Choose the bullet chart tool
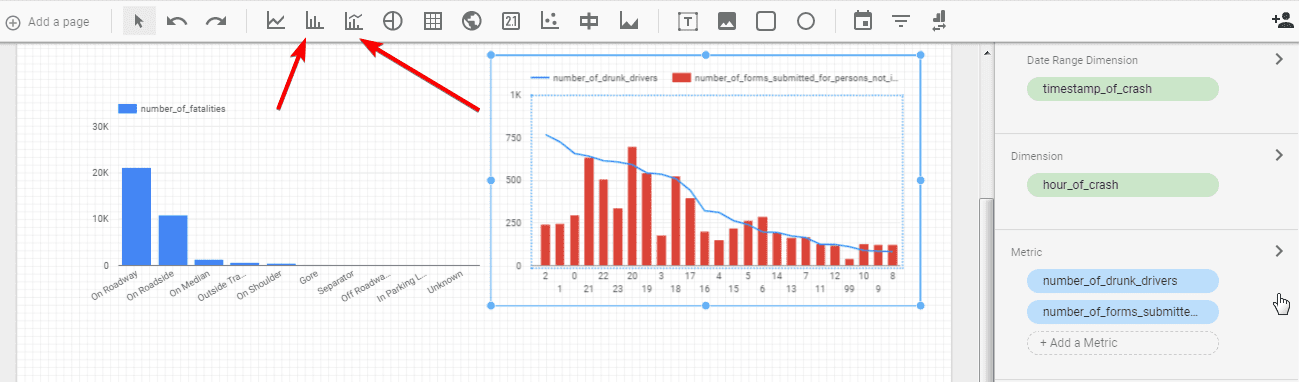1299x382 pixels. (x=589, y=21)
